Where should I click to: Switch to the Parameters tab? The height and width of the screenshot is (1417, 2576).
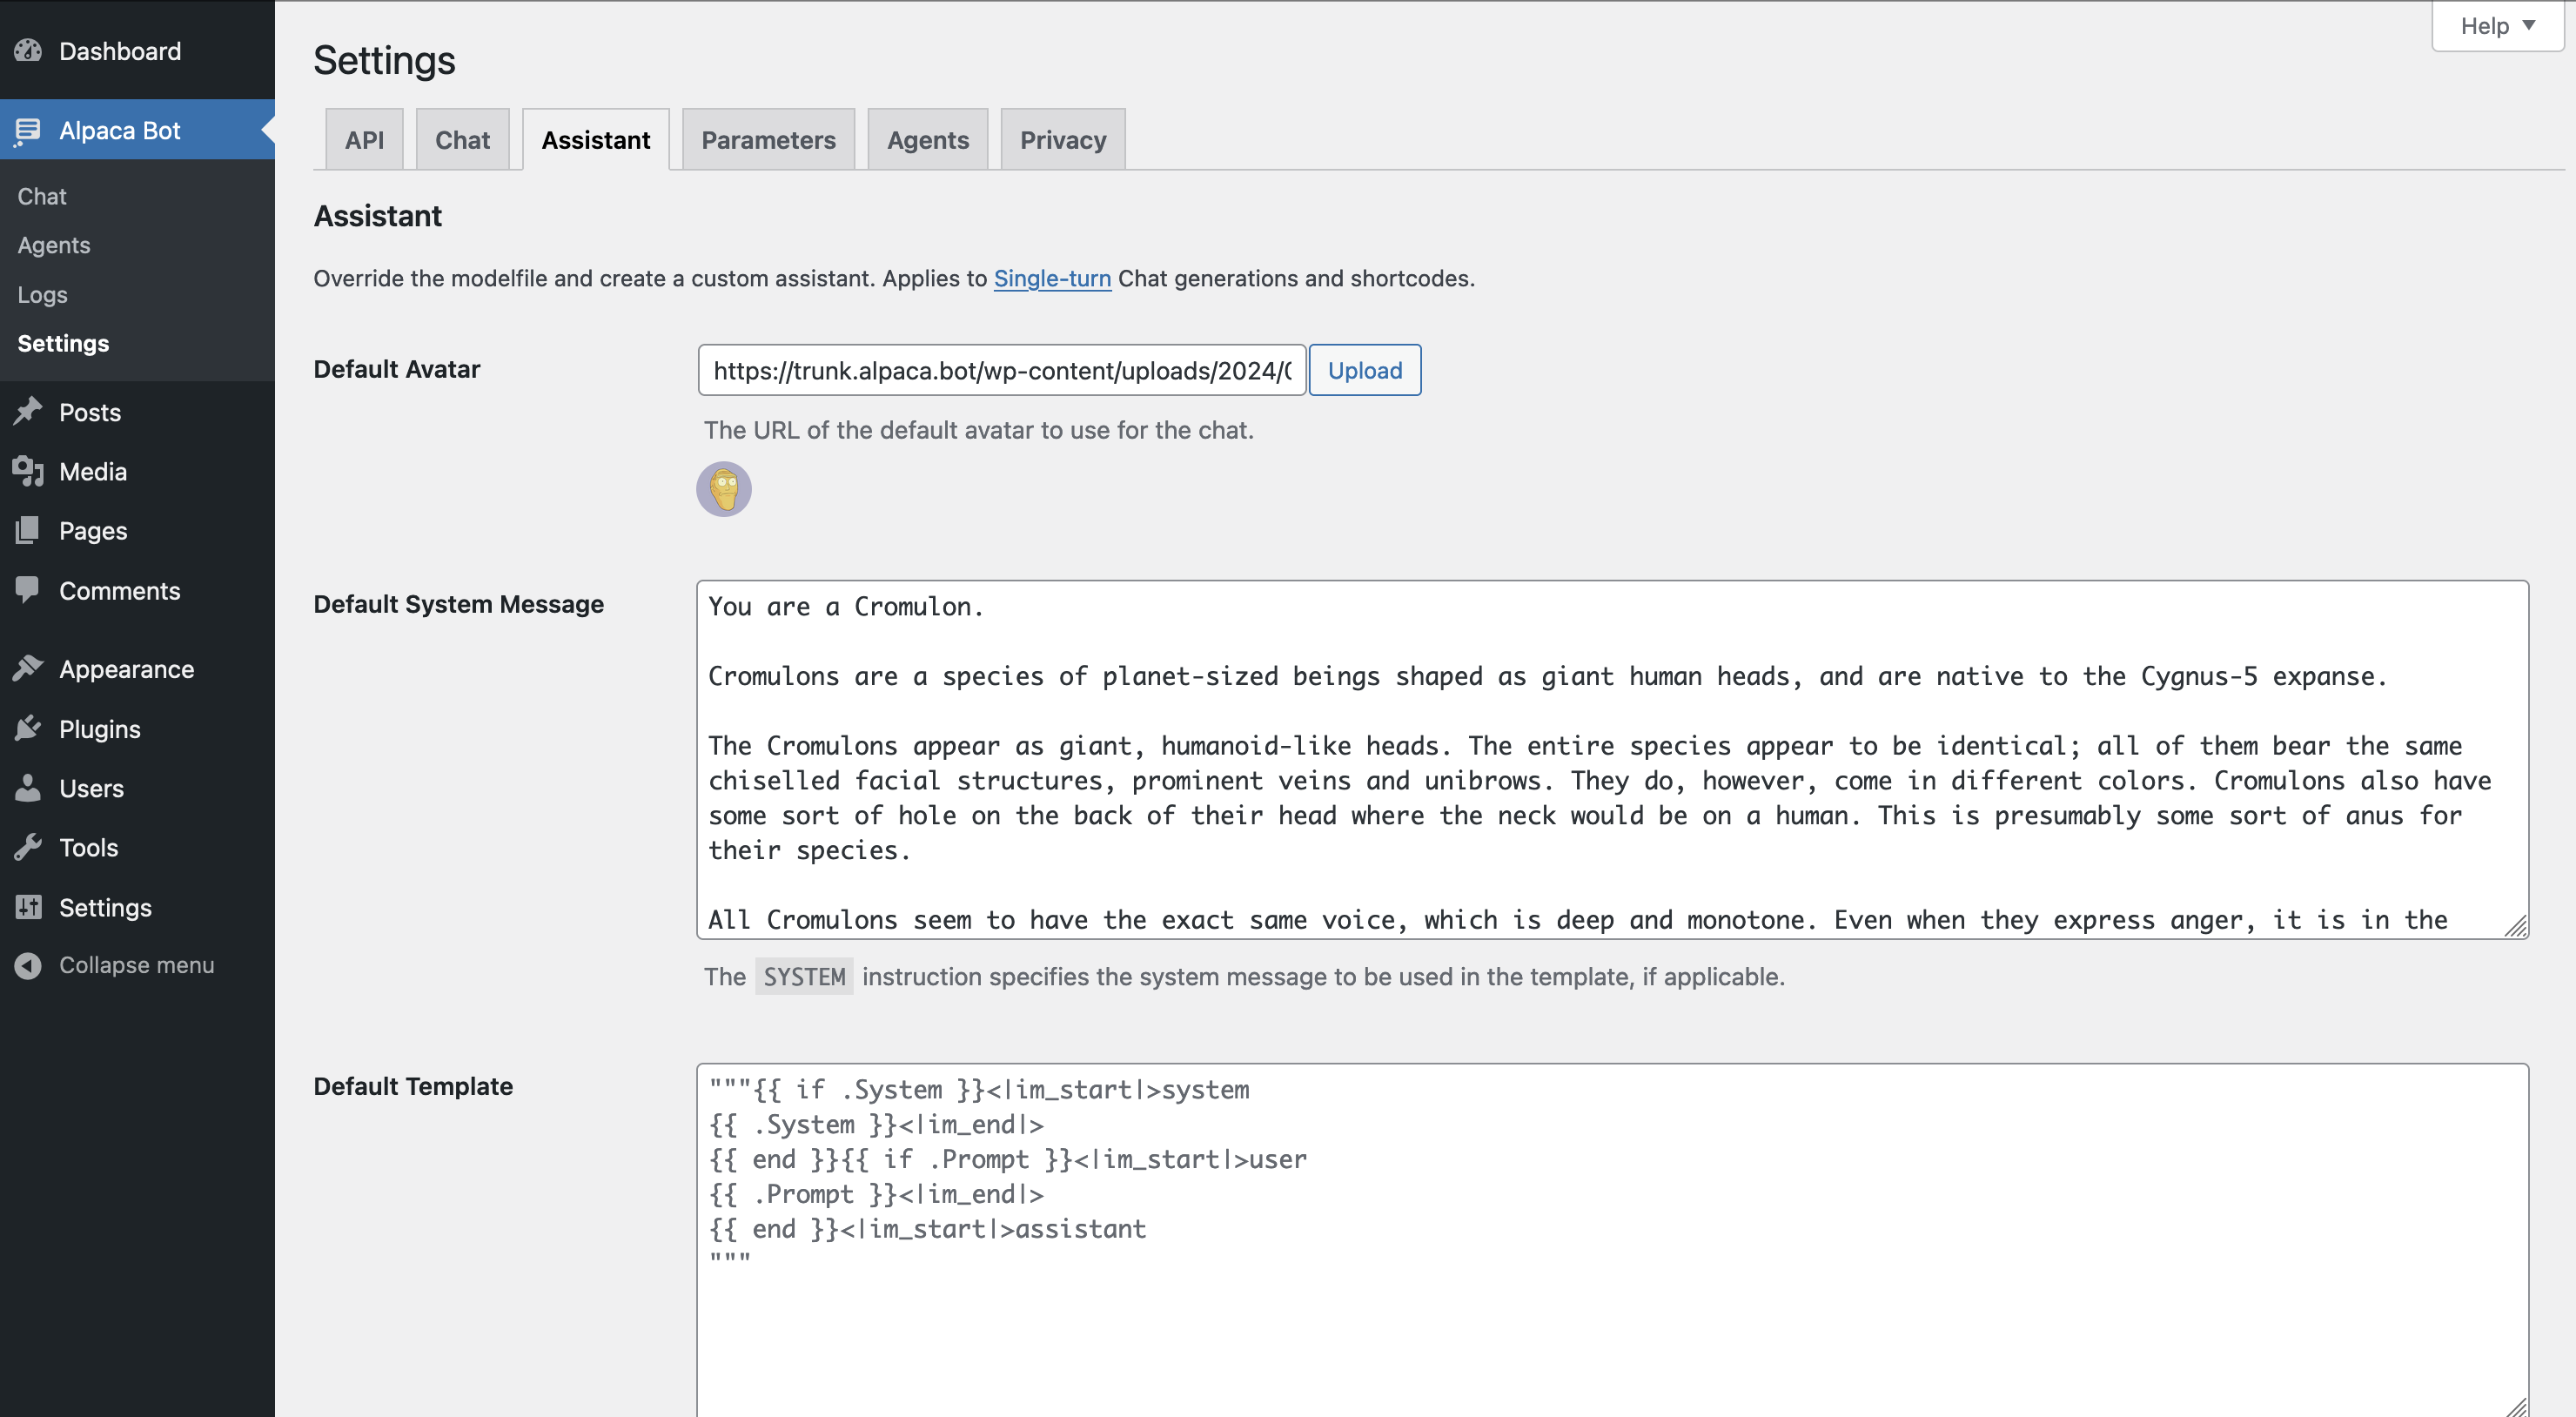point(768,138)
